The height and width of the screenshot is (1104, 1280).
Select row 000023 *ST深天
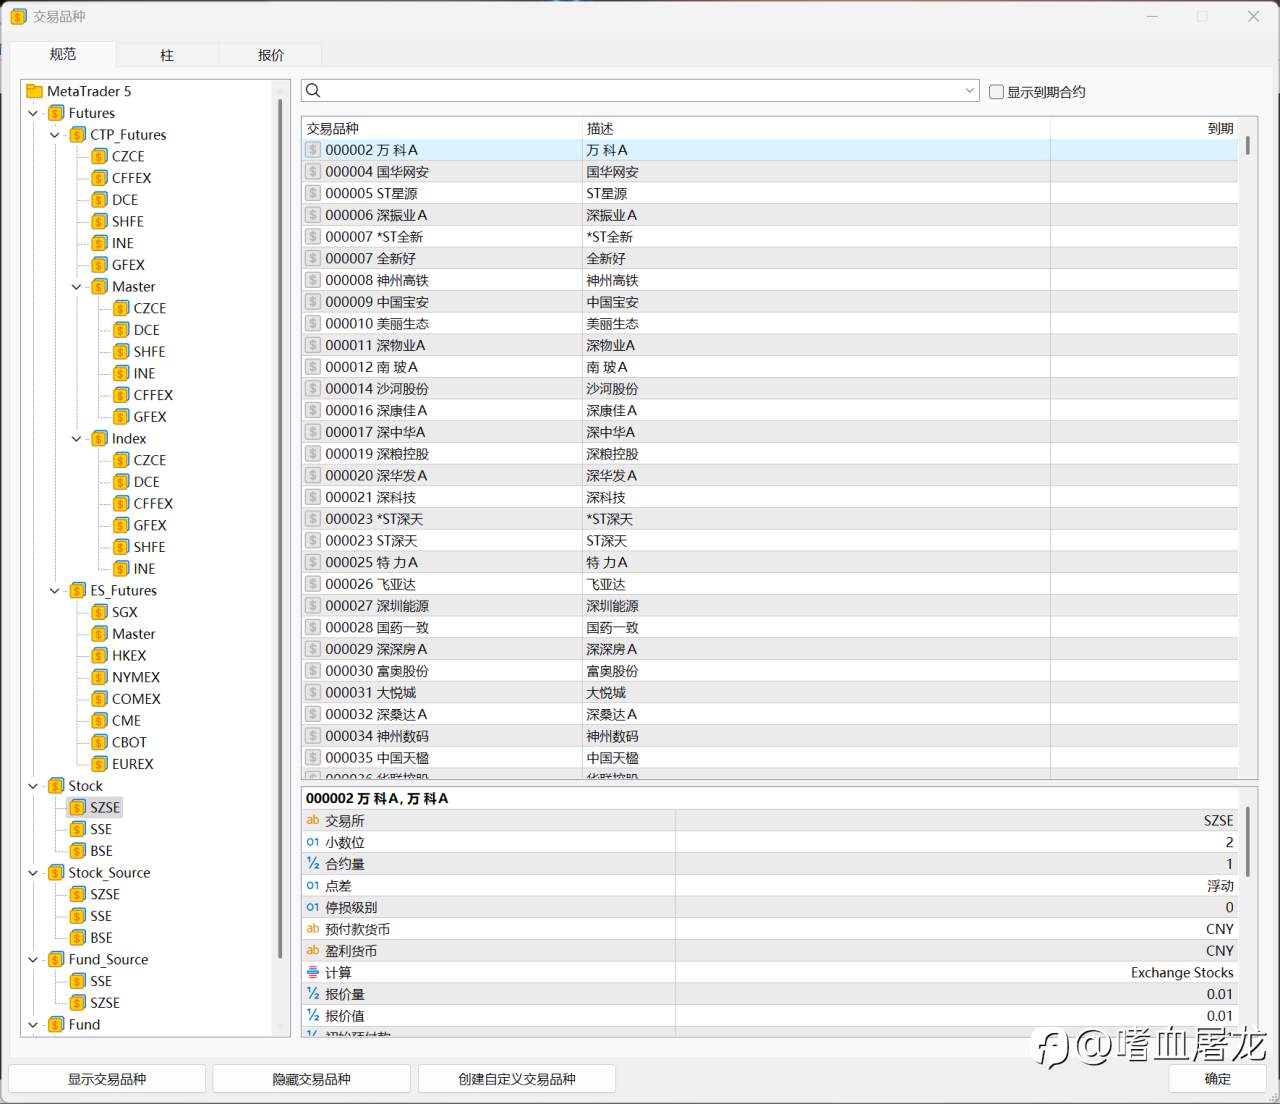[770, 519]
